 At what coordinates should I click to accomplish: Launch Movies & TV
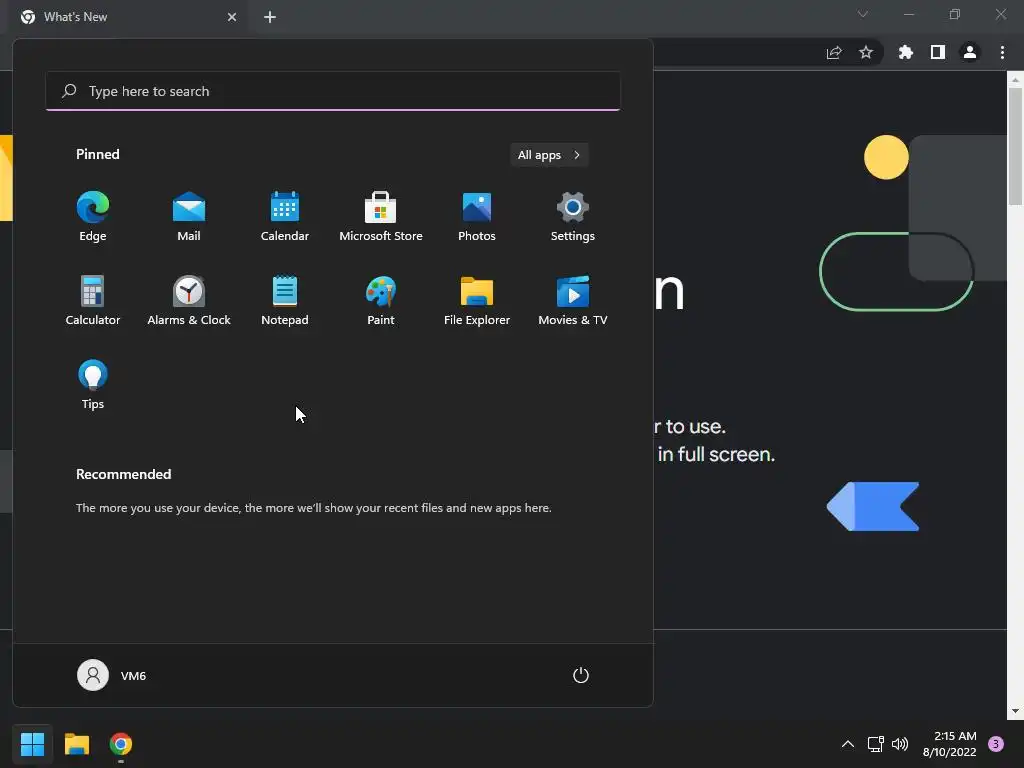pos(573,300)
